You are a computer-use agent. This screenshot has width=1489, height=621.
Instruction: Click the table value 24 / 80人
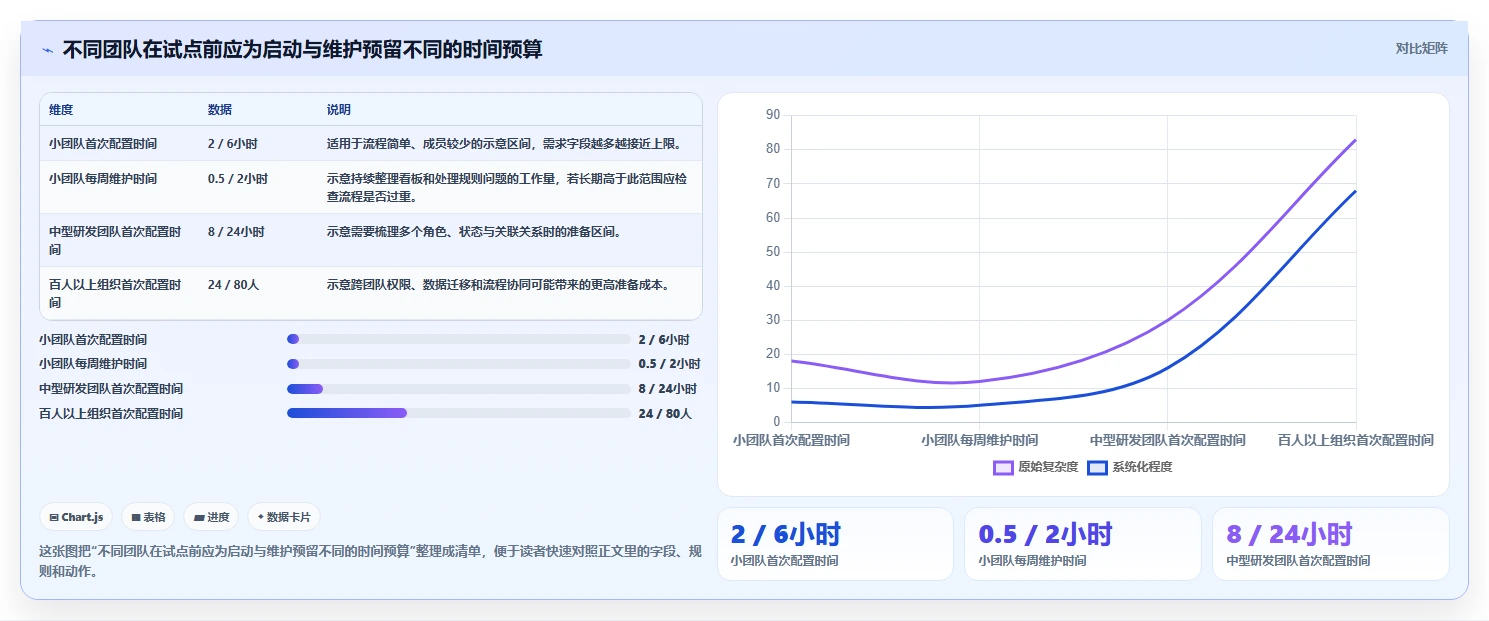tap(234, 285)
